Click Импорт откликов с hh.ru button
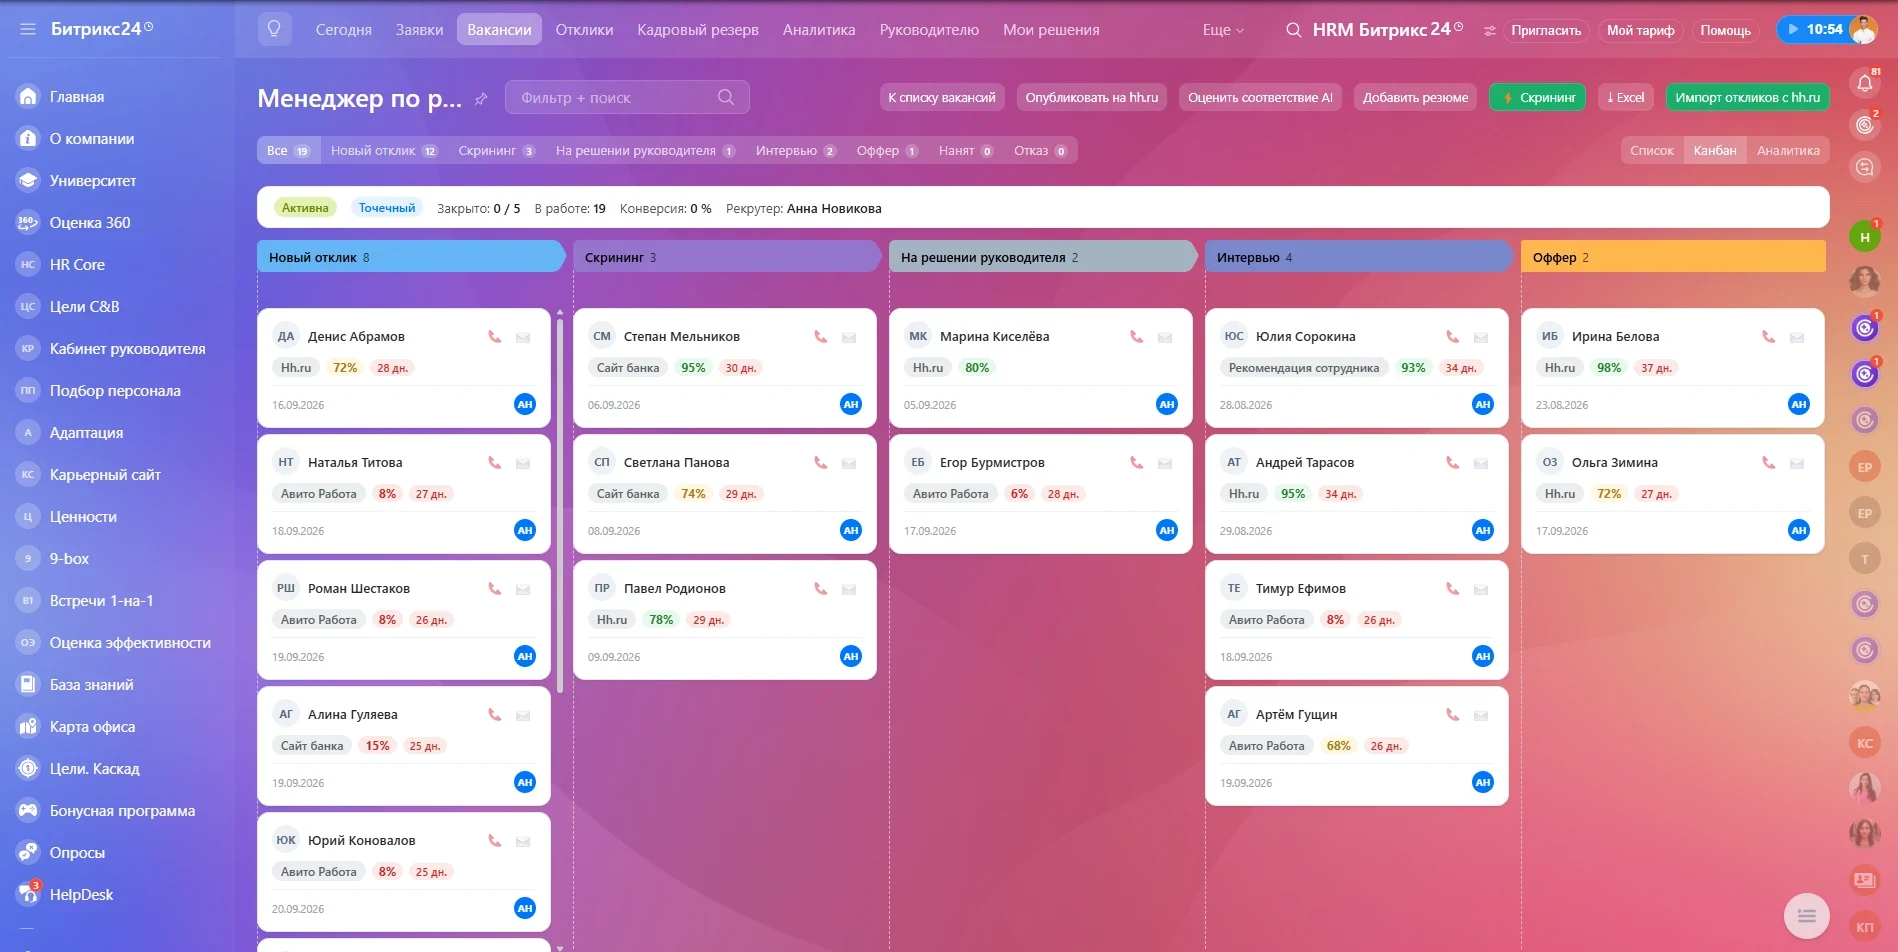 coord(1747,97)
